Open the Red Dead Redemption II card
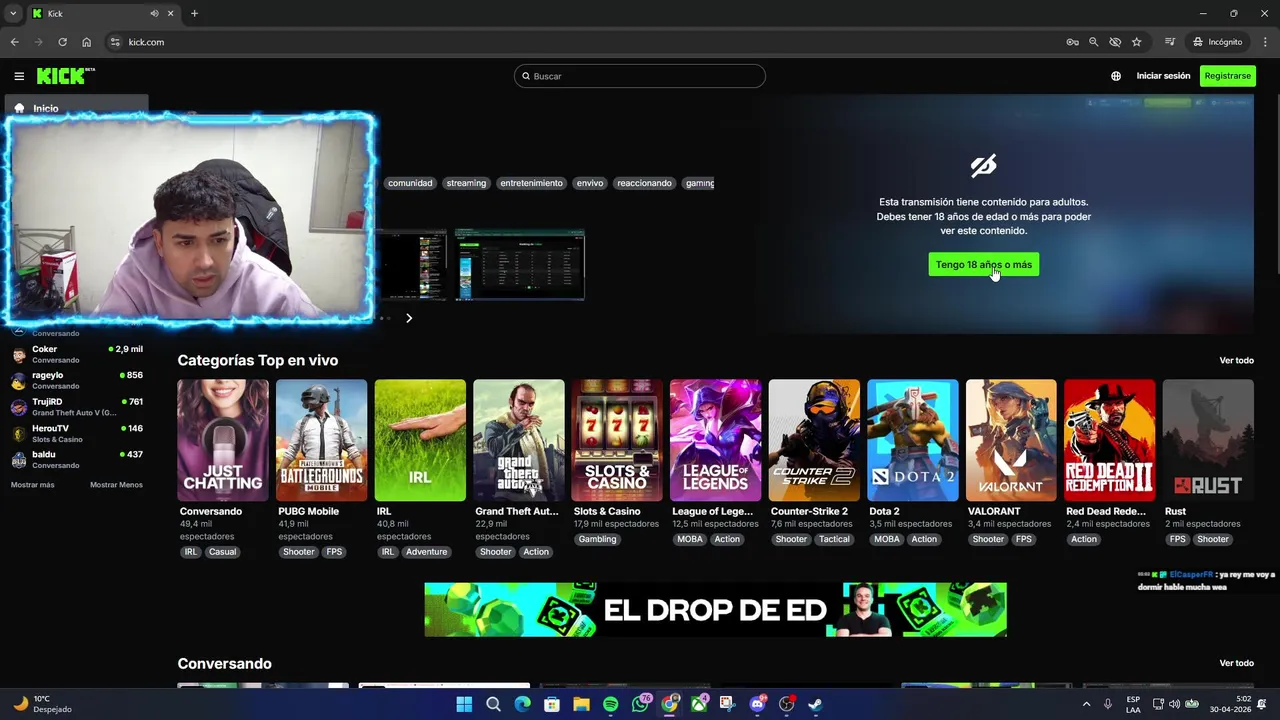The height and width of the screenshot is (720, 1280). (1109, 440)
